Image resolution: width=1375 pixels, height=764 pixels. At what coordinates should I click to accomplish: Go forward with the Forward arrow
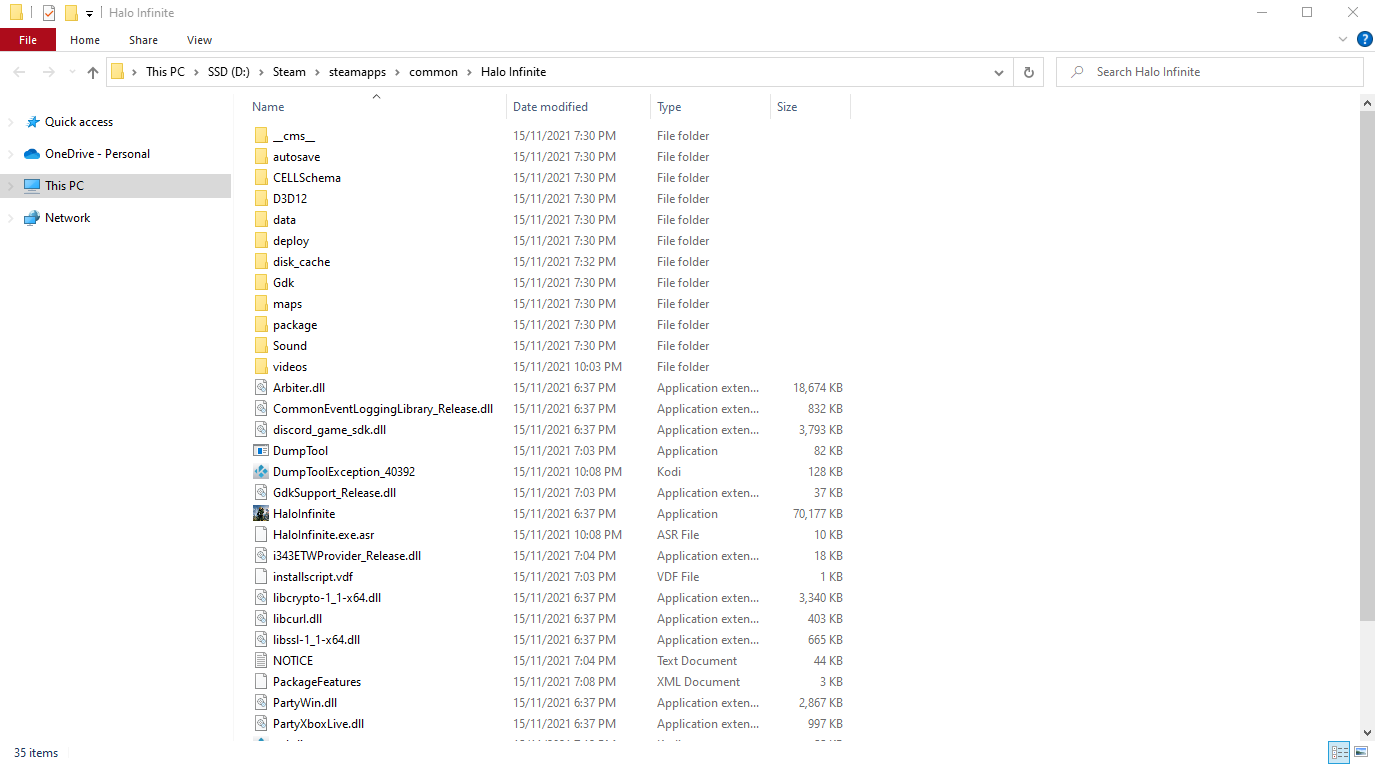point(48,72)
